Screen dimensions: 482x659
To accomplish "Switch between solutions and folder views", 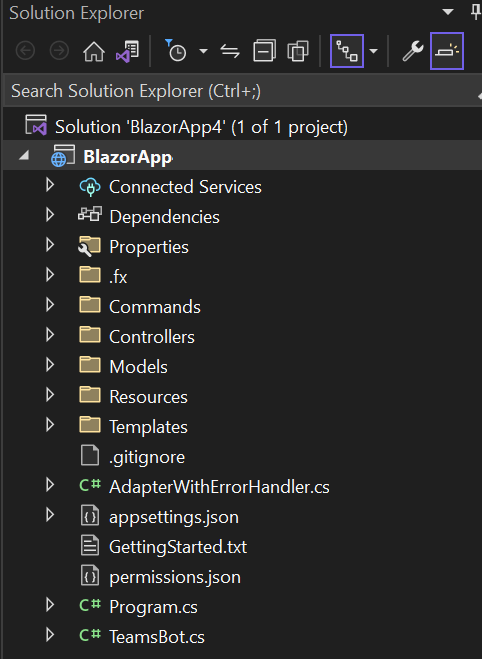I will coord(127,52).
